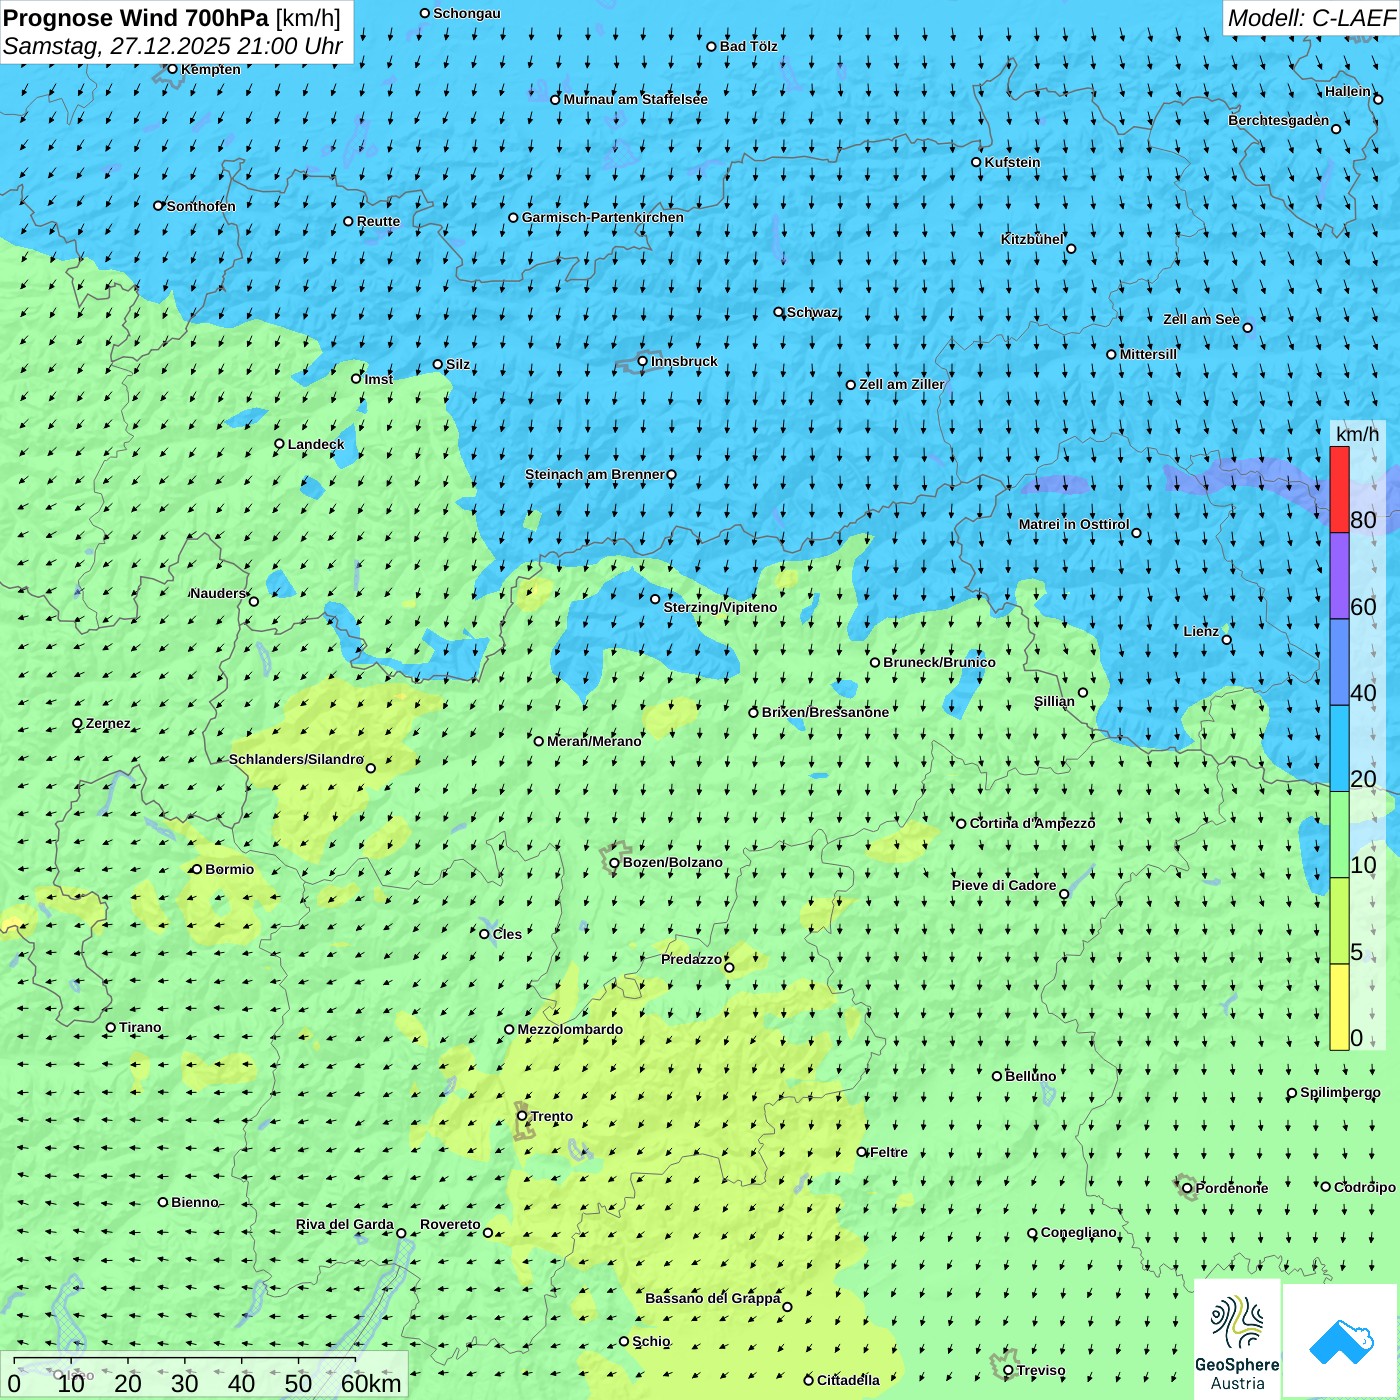This screenshot has width=1400, height=1400.
Task: Click the 'Bruneck/Brunico' label
Action: coord(939,662)
